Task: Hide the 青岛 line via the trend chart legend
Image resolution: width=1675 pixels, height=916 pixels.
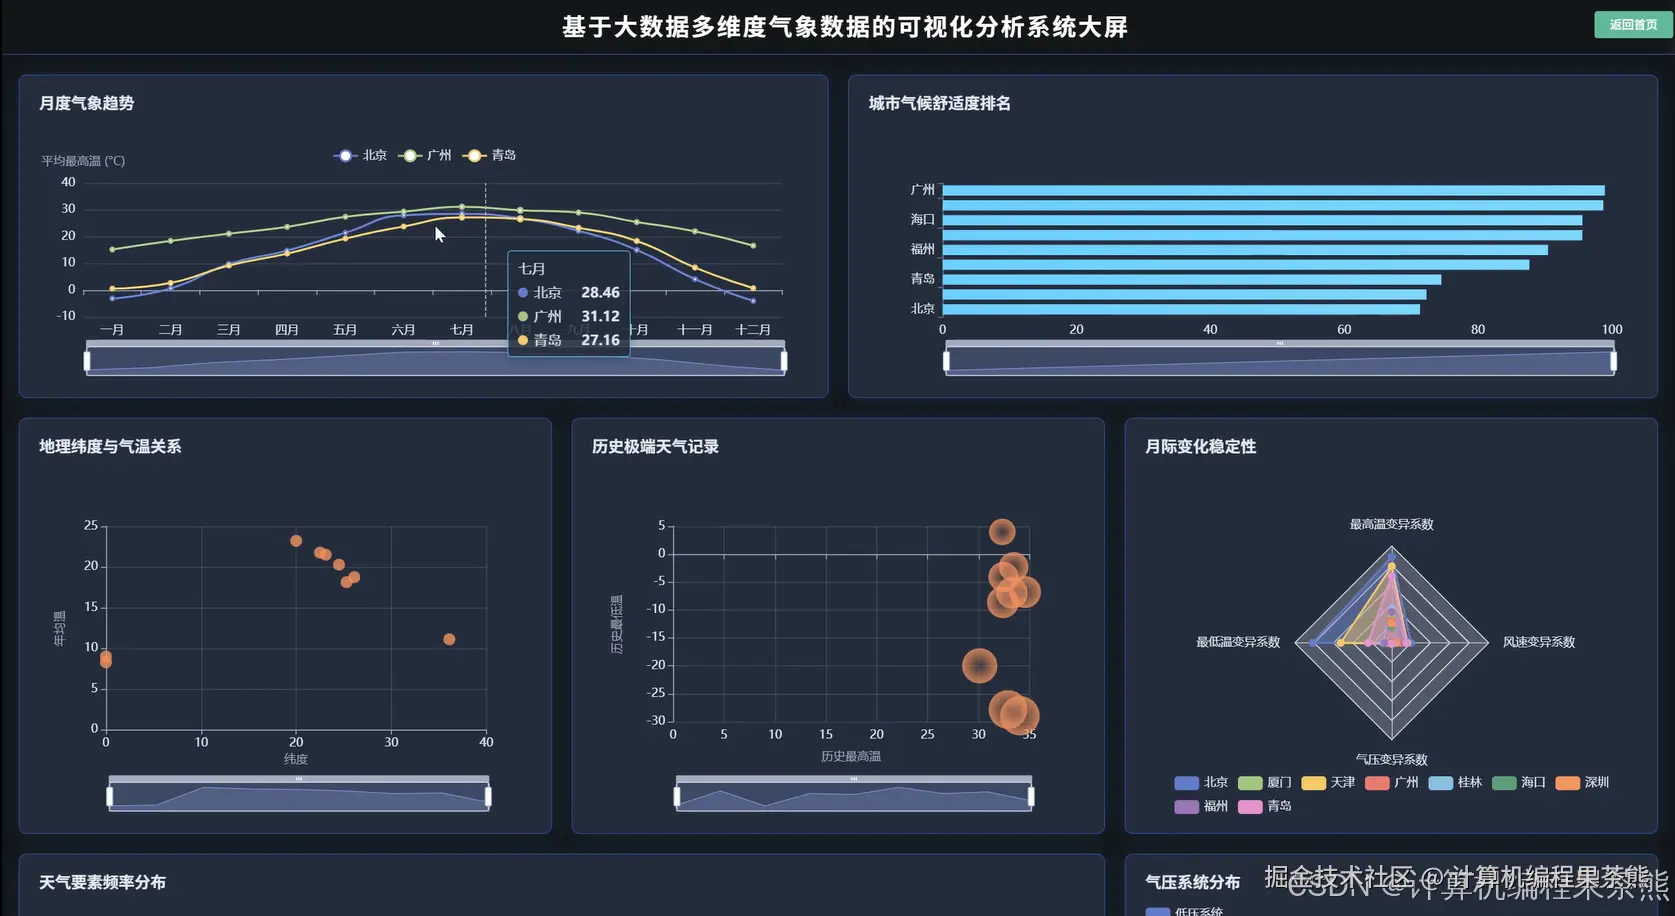Action: point(489,155)
